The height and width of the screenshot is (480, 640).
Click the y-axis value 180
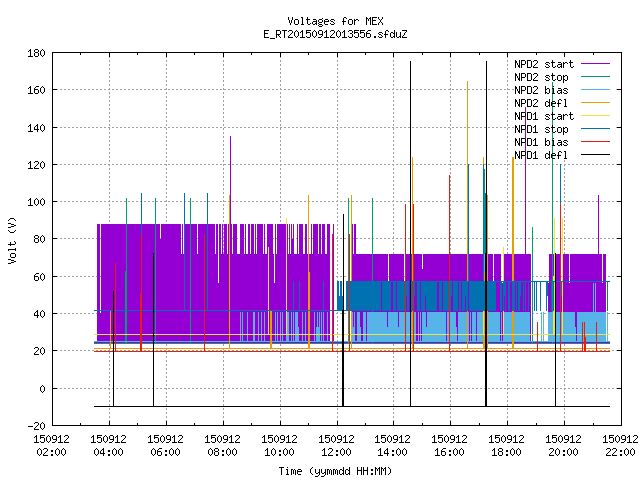(x=36, y=53)
